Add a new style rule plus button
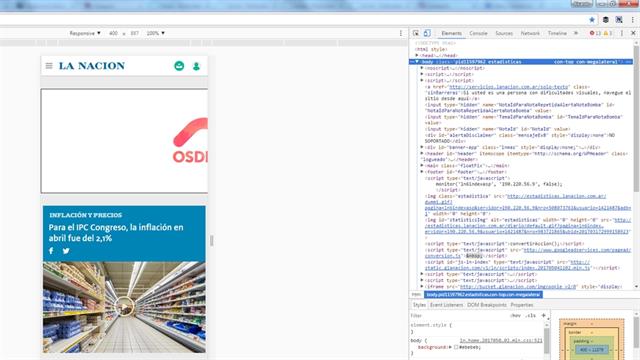 tap(543, 315)
